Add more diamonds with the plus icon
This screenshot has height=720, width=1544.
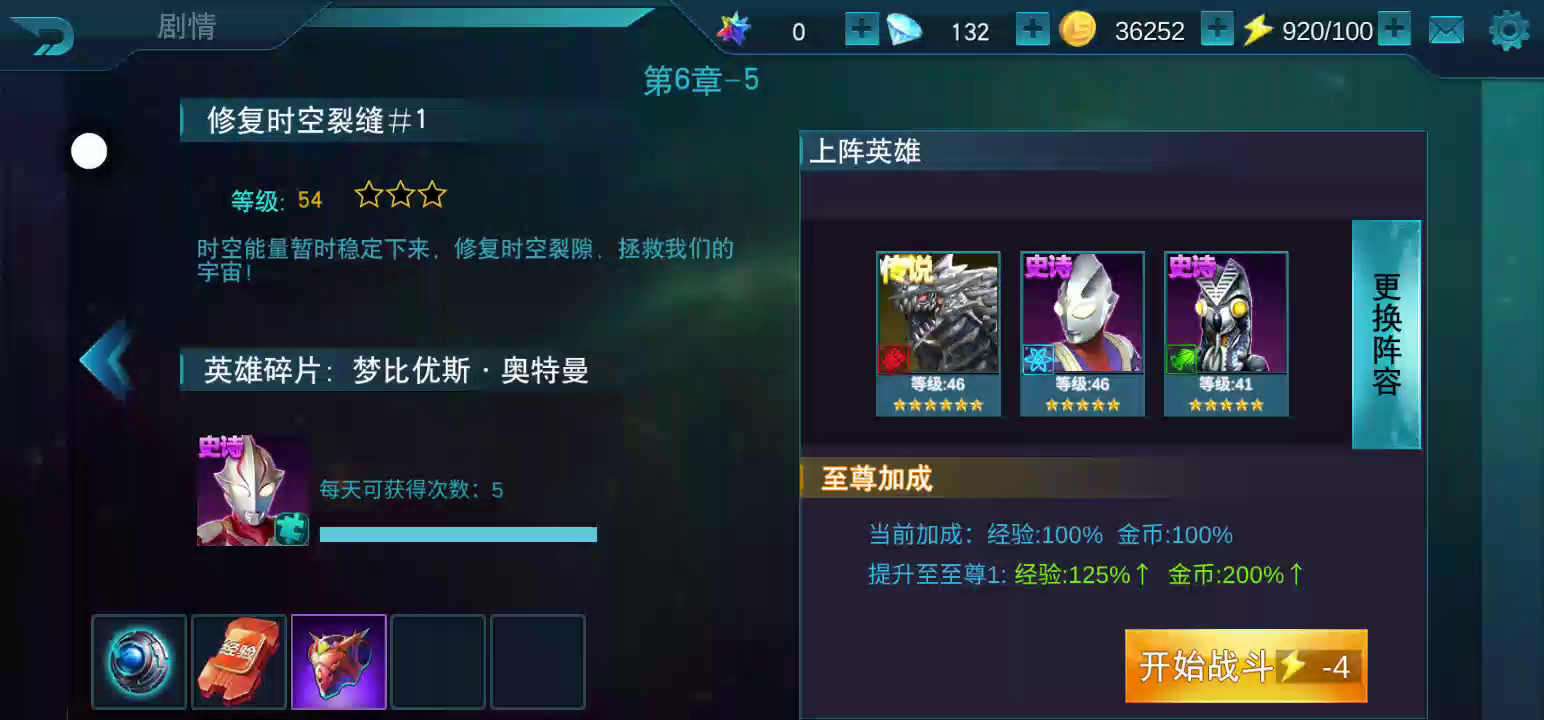pos(1032,30)
